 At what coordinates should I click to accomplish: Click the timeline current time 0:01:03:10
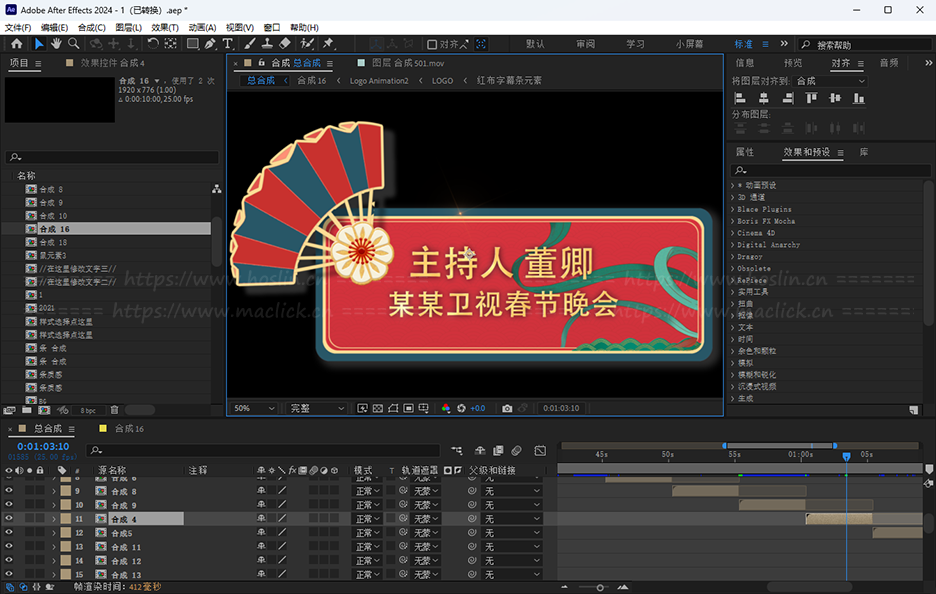(x=43, y=446)
